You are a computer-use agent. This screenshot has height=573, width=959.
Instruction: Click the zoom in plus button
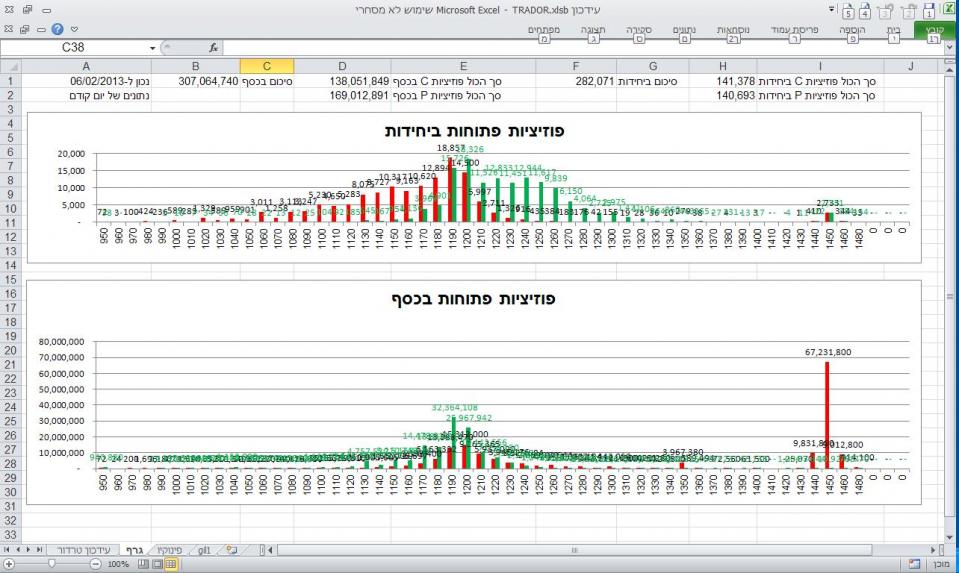point(8,564)
